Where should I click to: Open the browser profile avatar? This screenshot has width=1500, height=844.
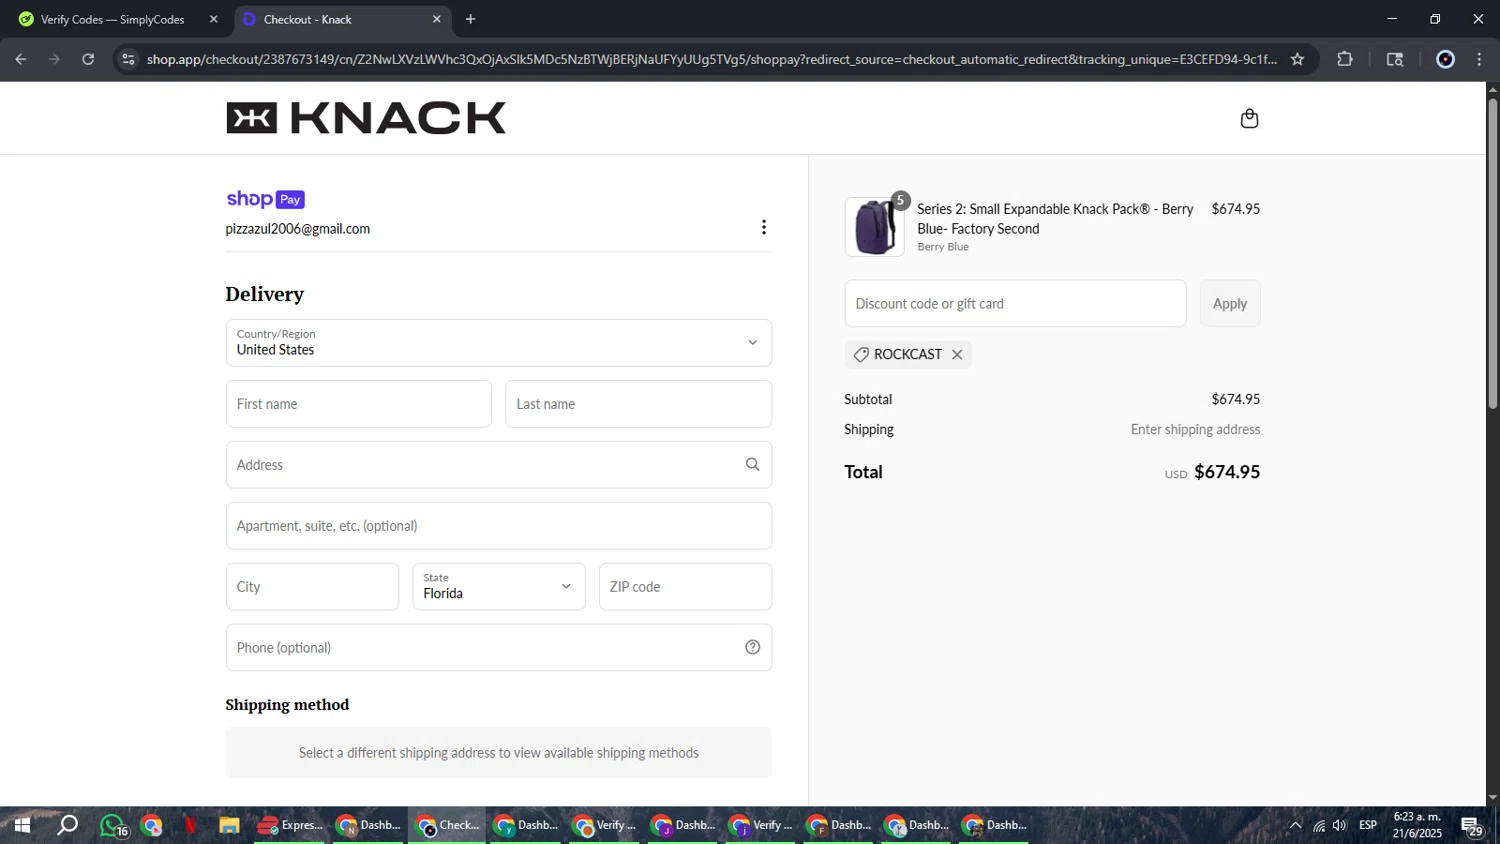1445,59
